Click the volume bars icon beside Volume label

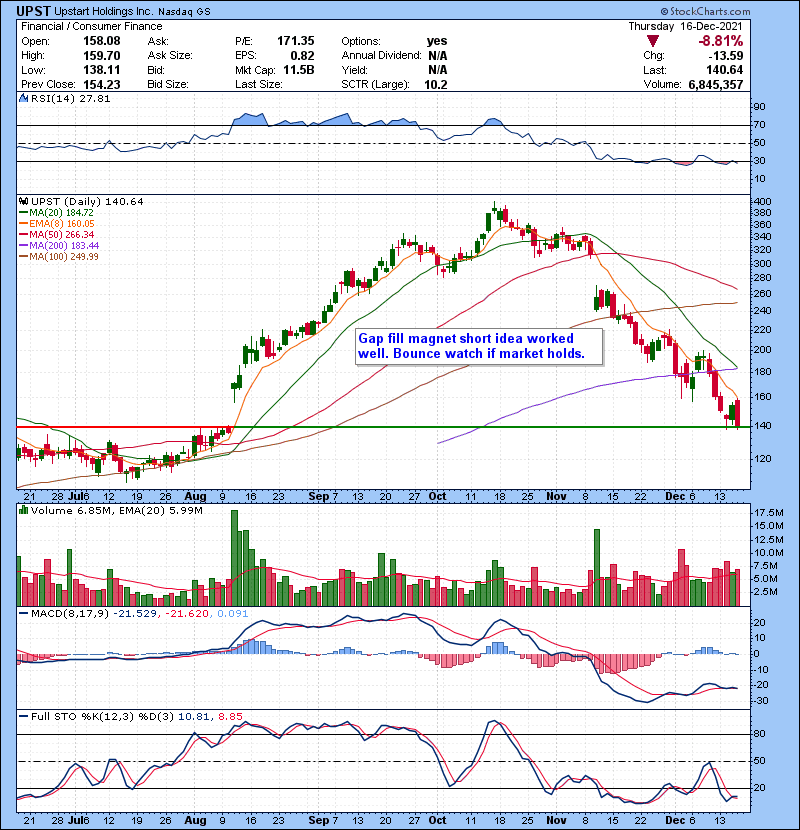pos(23,510)
